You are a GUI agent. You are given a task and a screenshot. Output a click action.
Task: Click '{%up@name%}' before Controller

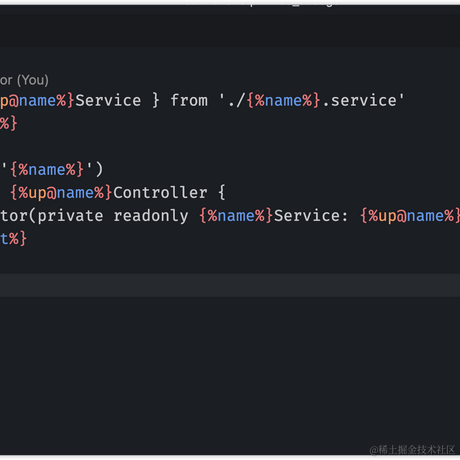click(x=61, y=193)
